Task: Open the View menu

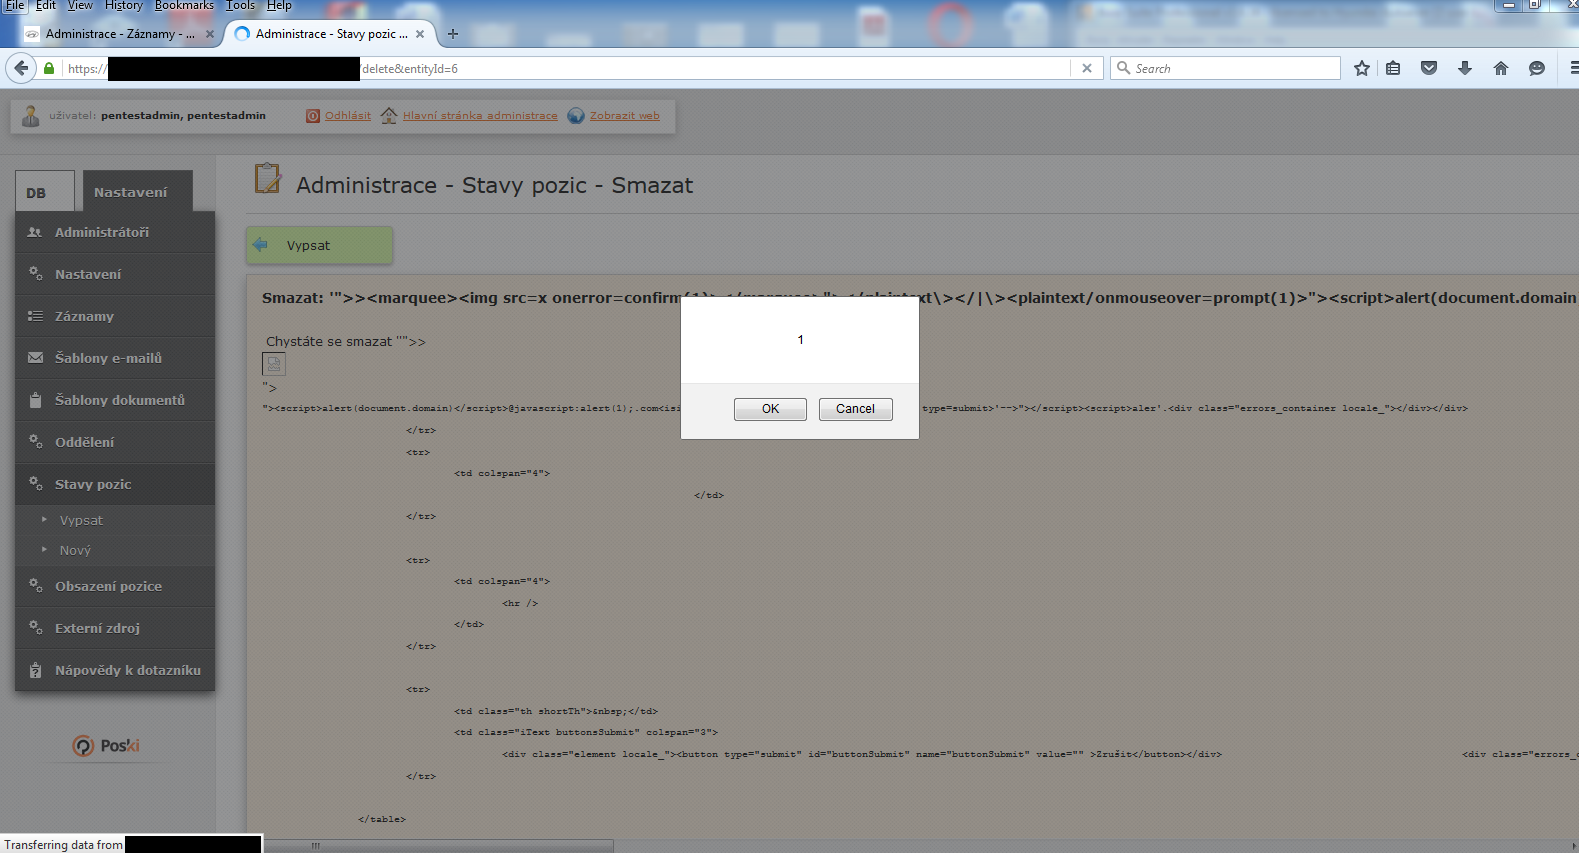Action: [80, 6]
